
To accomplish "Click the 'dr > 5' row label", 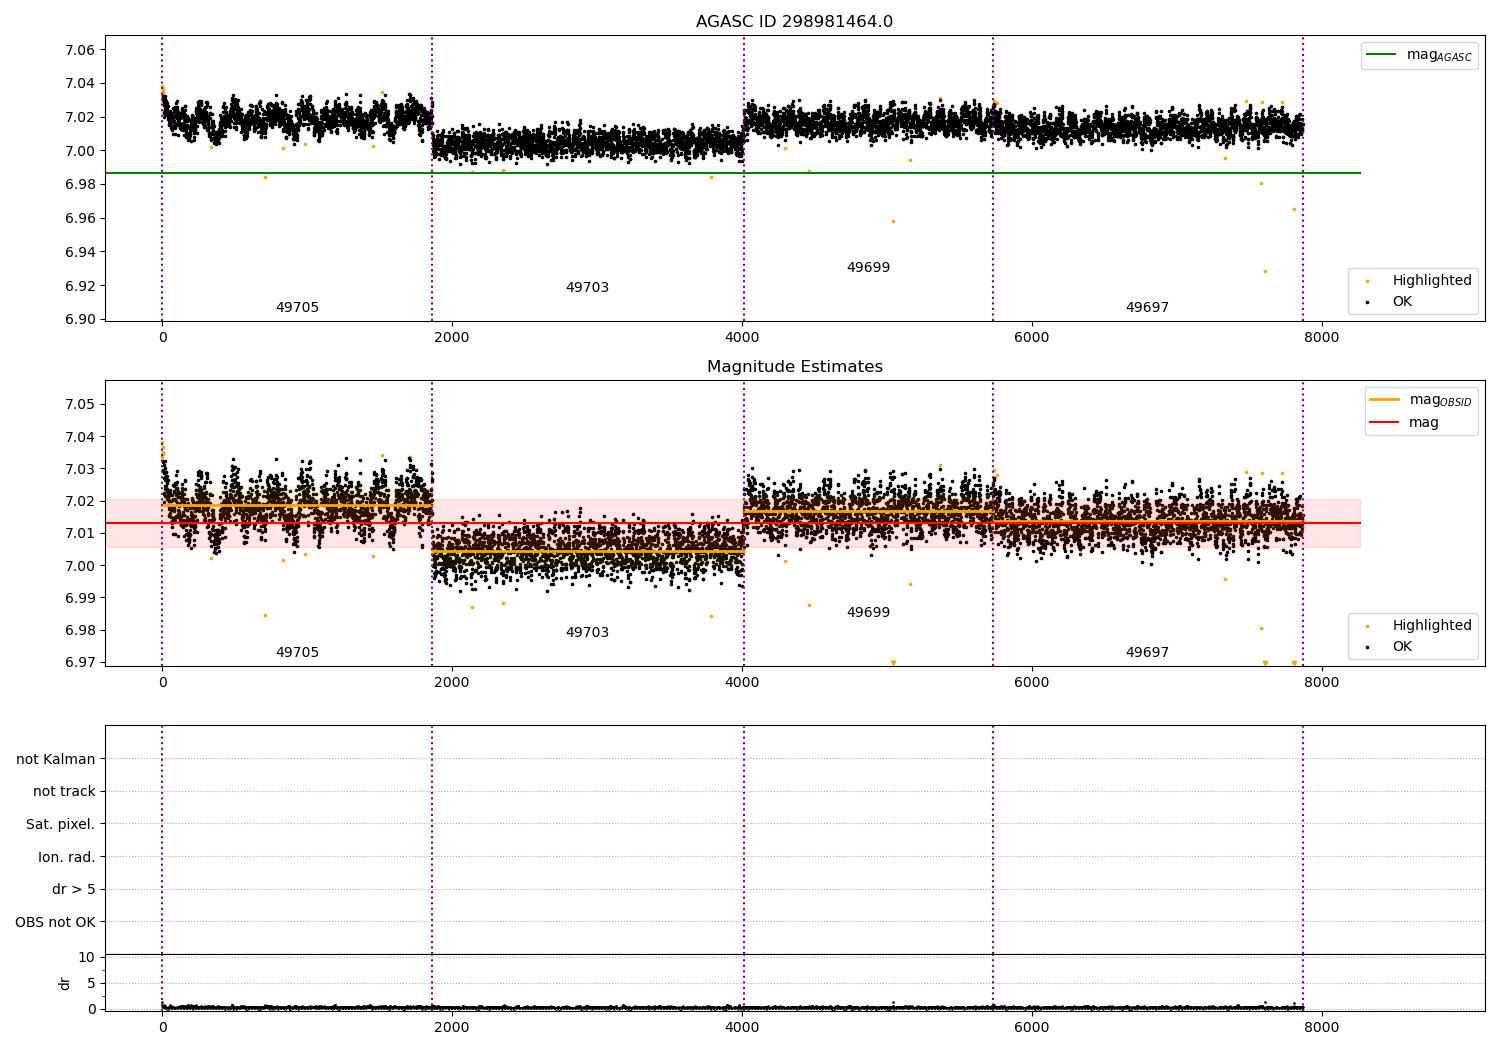I will (74, 890).
